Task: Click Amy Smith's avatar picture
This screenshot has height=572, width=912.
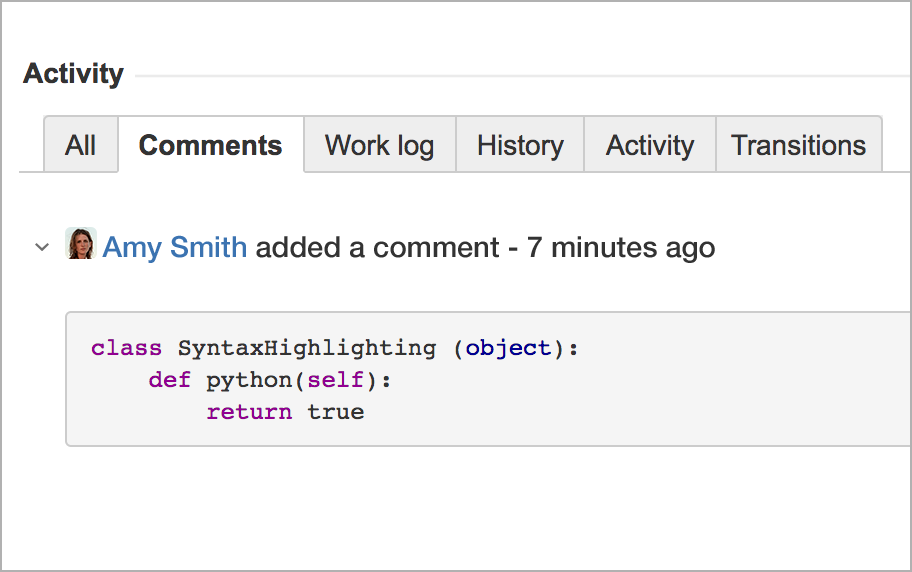Action: click(x=81, y=244)
